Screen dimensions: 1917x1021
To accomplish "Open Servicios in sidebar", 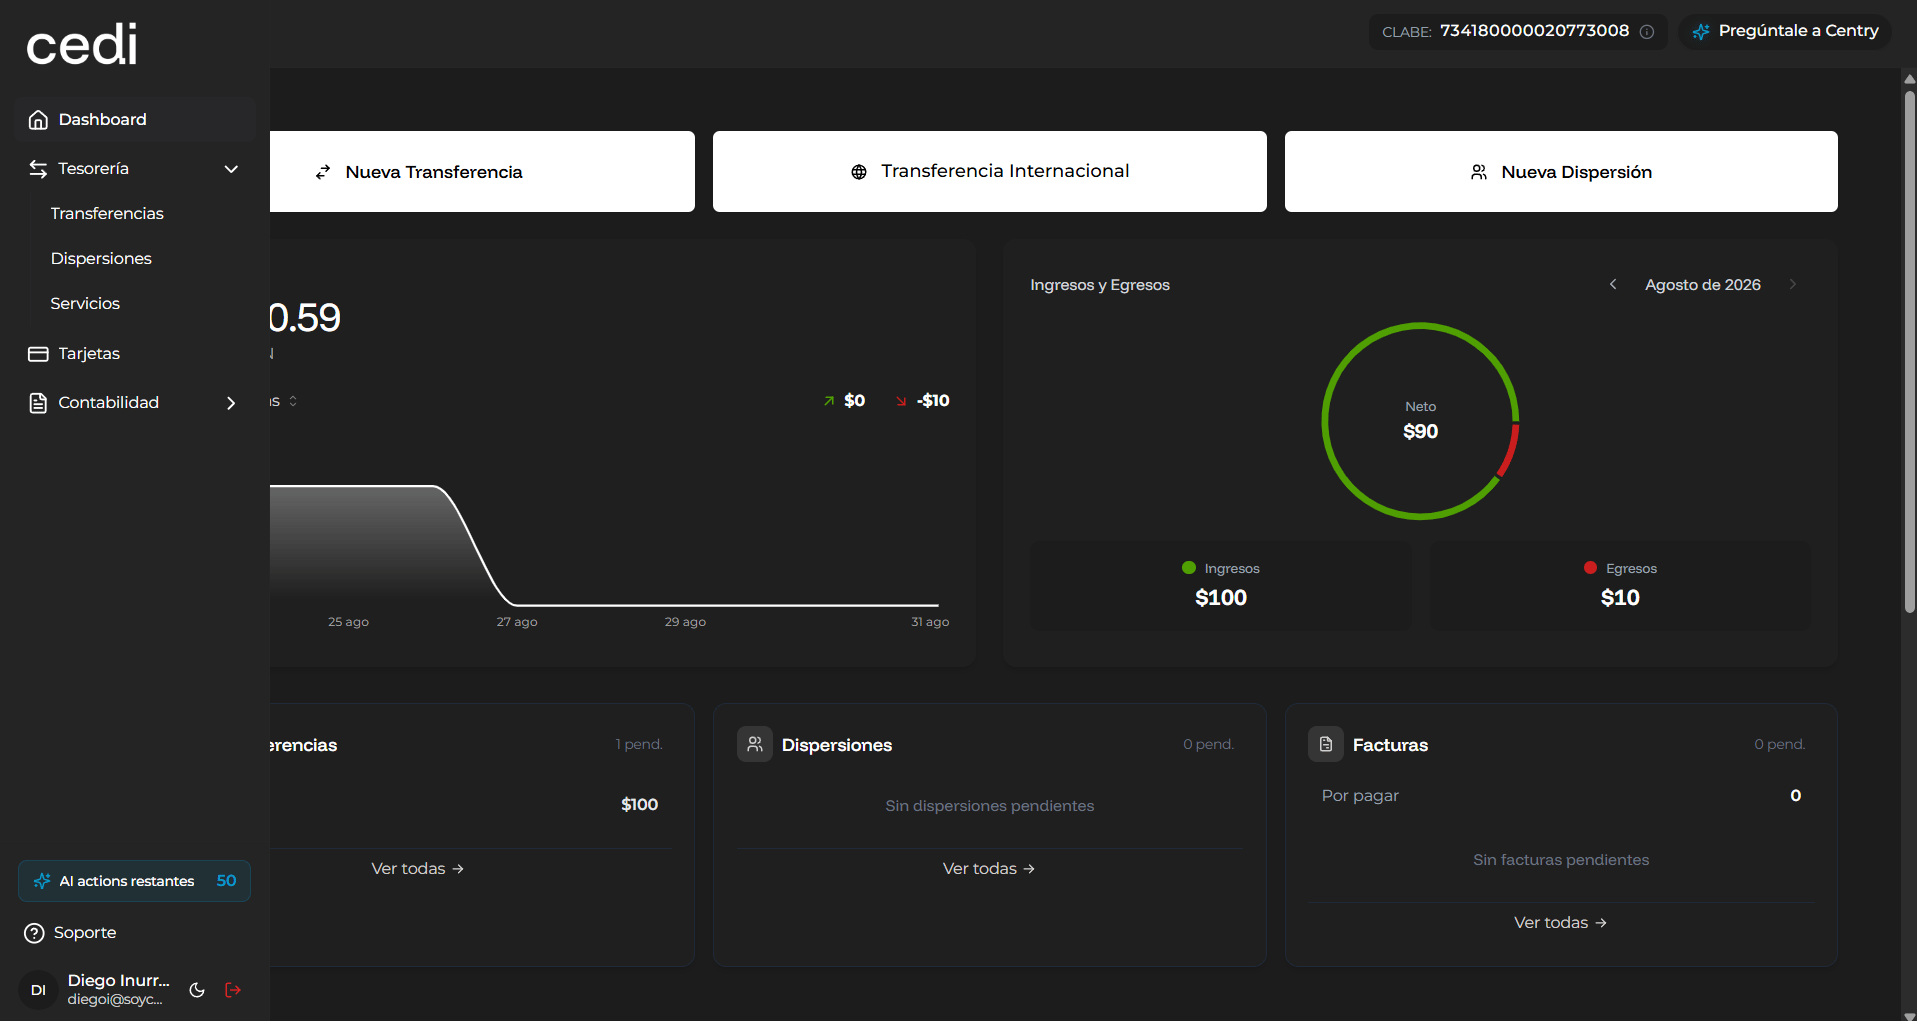I will (85, 304).
